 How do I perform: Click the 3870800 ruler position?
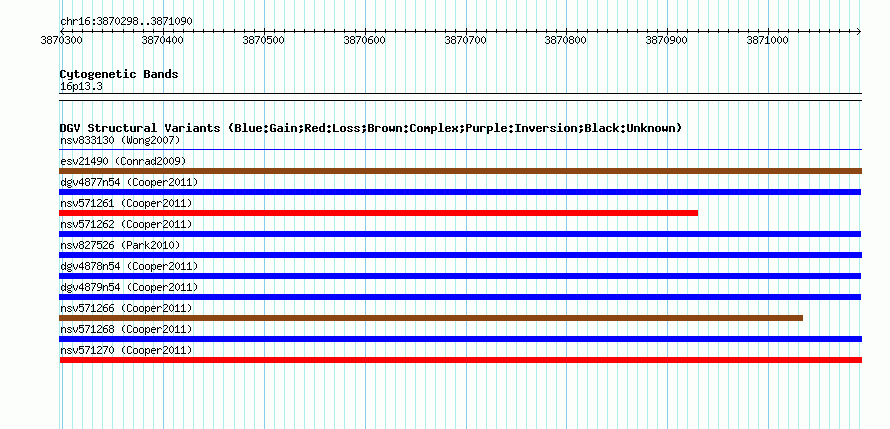coord(566,41)
